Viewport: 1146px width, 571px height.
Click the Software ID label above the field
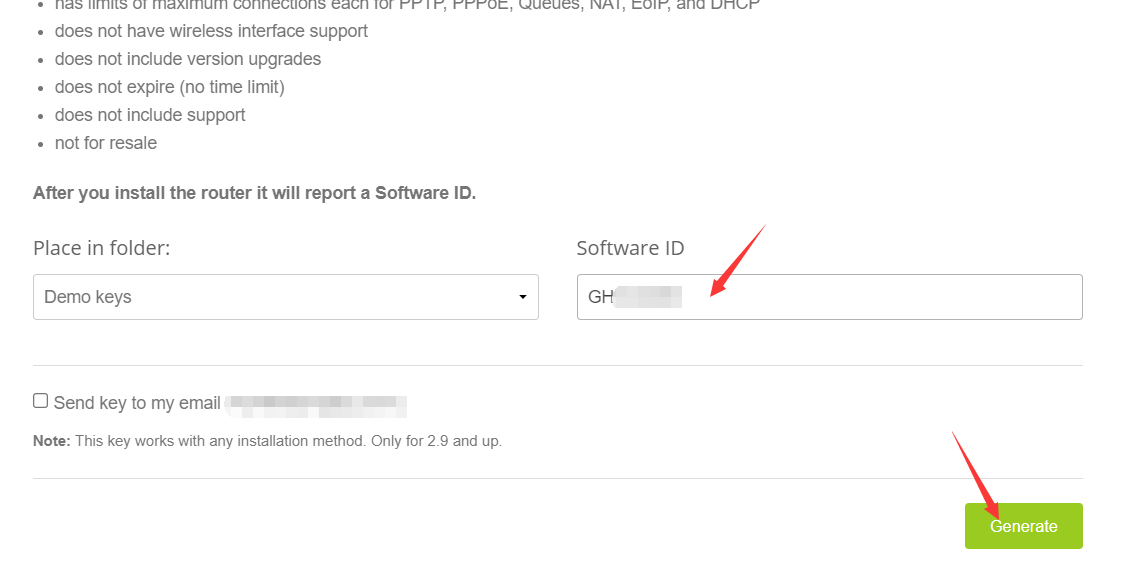point(630,248)
